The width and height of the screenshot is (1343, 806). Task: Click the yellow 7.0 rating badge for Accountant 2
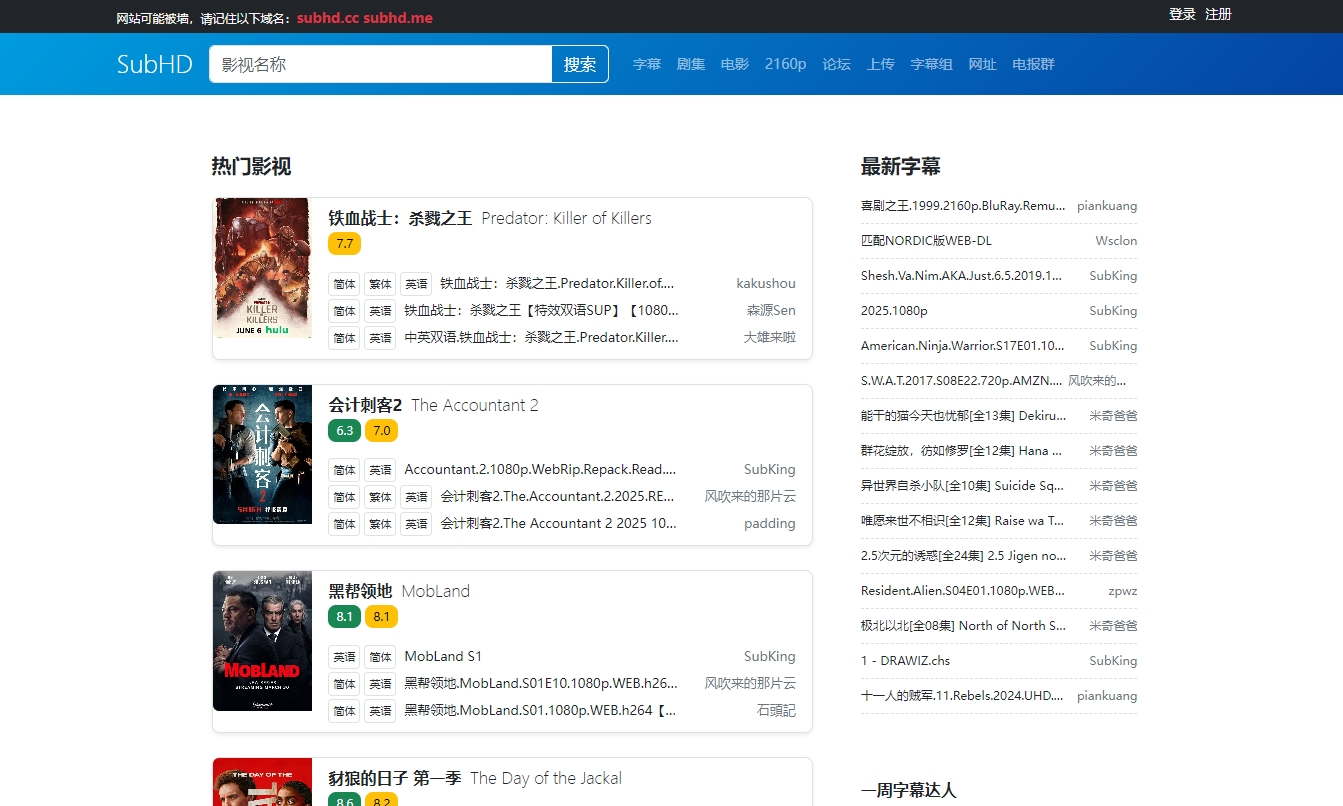pos(381,430)
